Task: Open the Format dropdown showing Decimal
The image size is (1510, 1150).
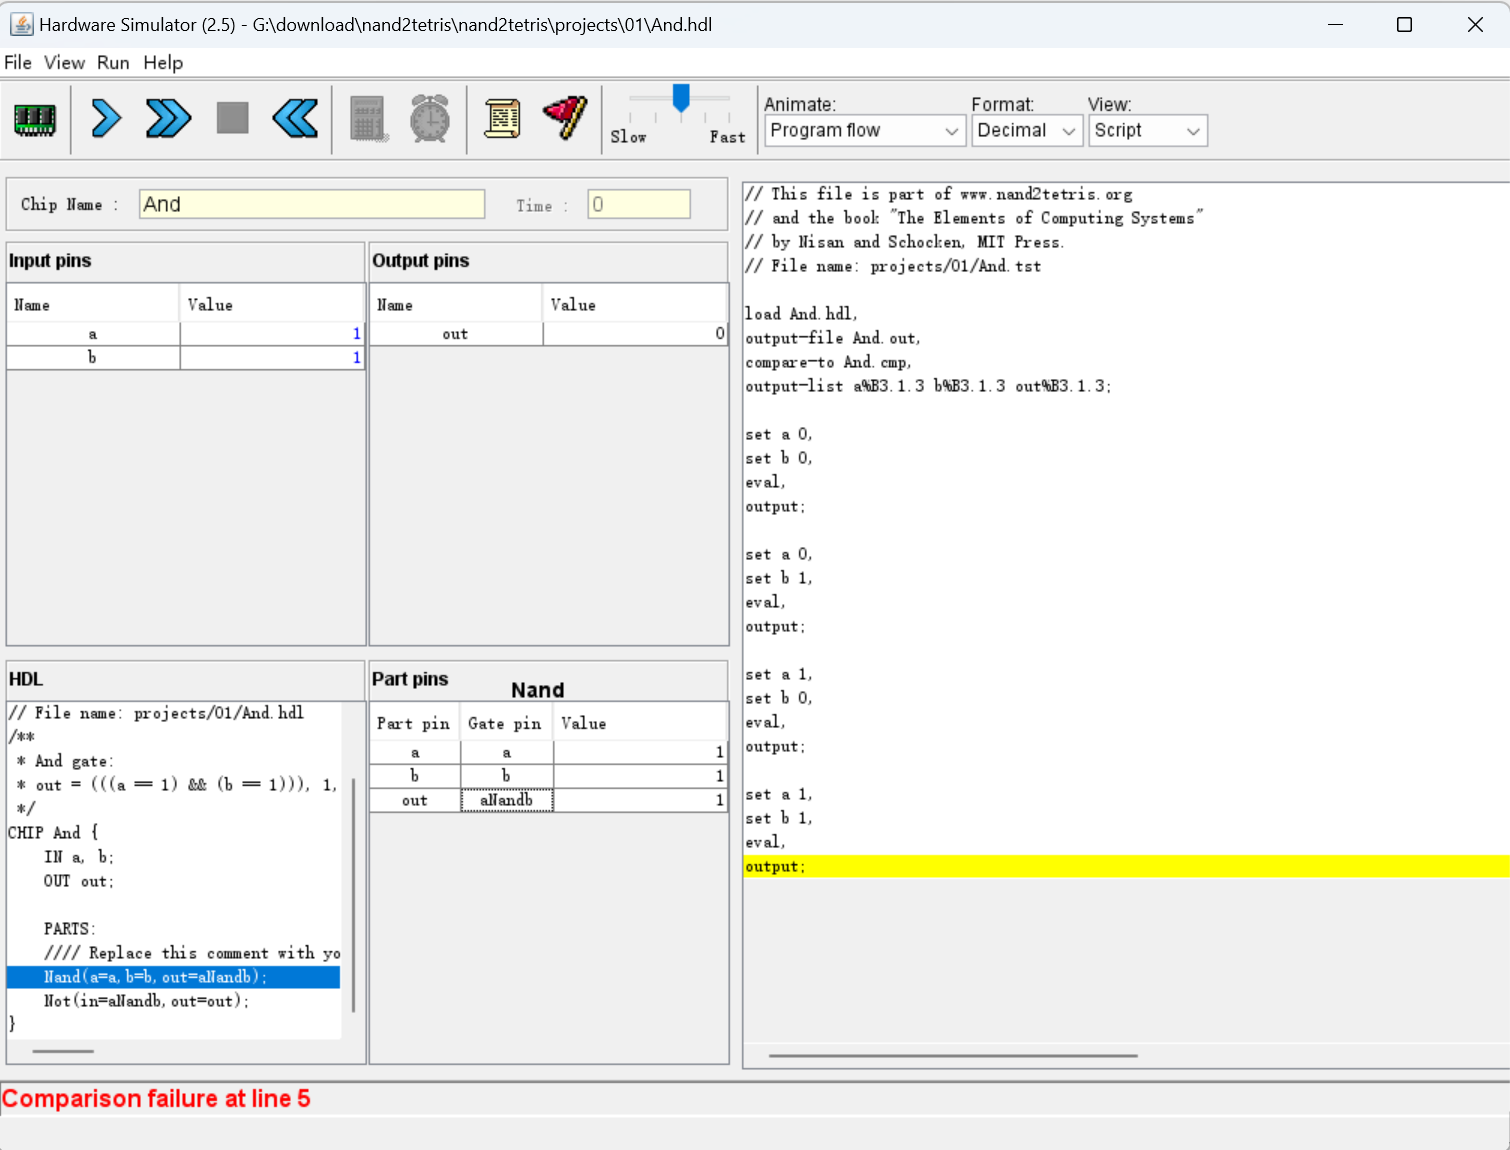Action: [1026, 131]
